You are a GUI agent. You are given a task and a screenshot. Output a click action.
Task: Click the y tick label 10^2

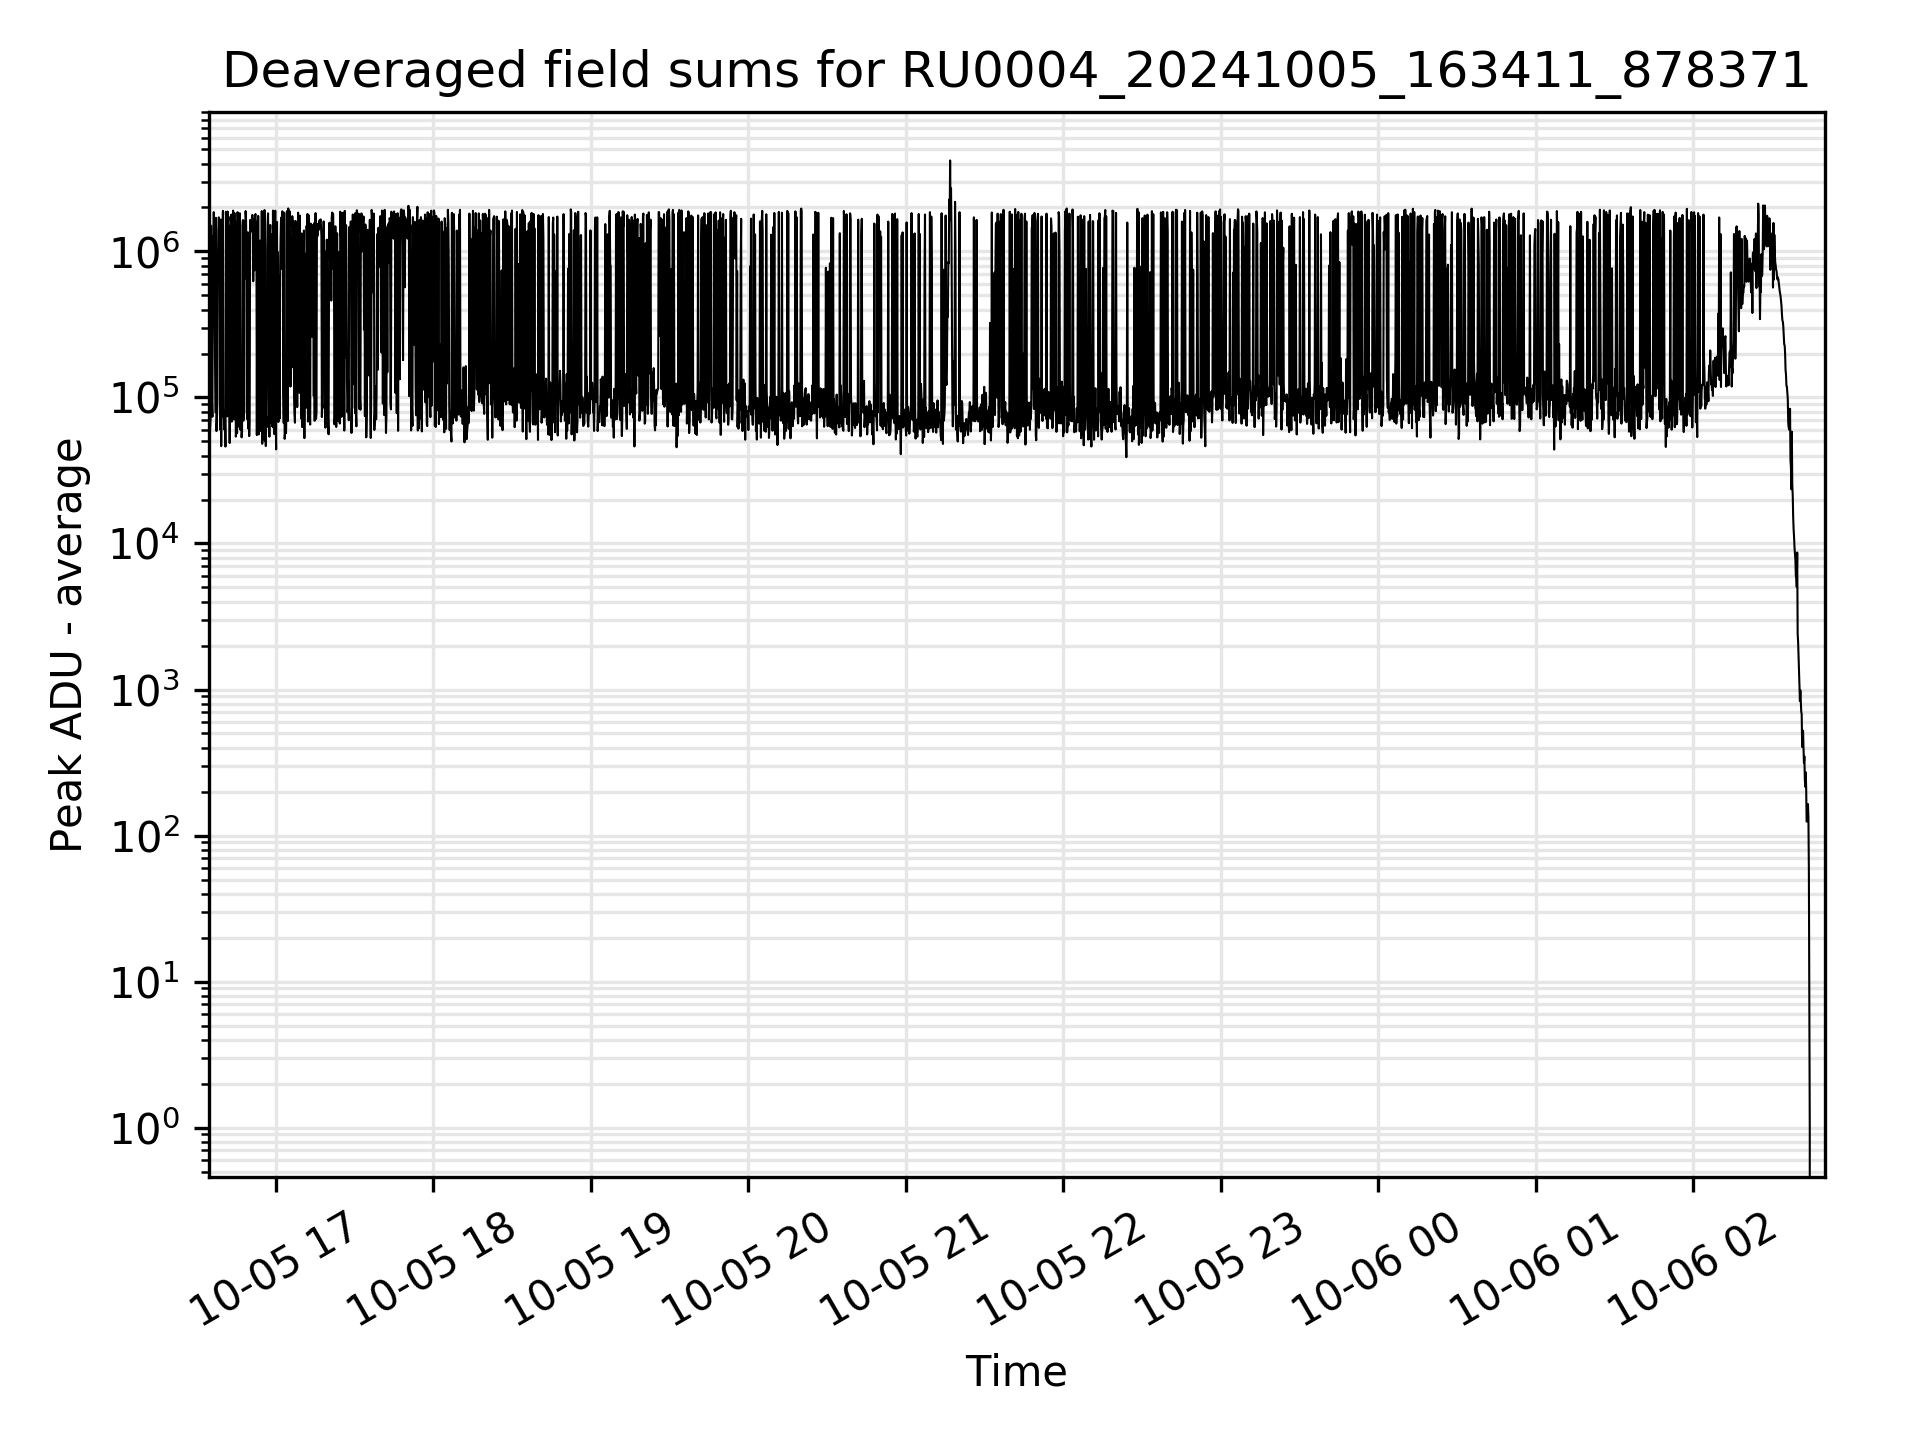(x=144, y=834)
